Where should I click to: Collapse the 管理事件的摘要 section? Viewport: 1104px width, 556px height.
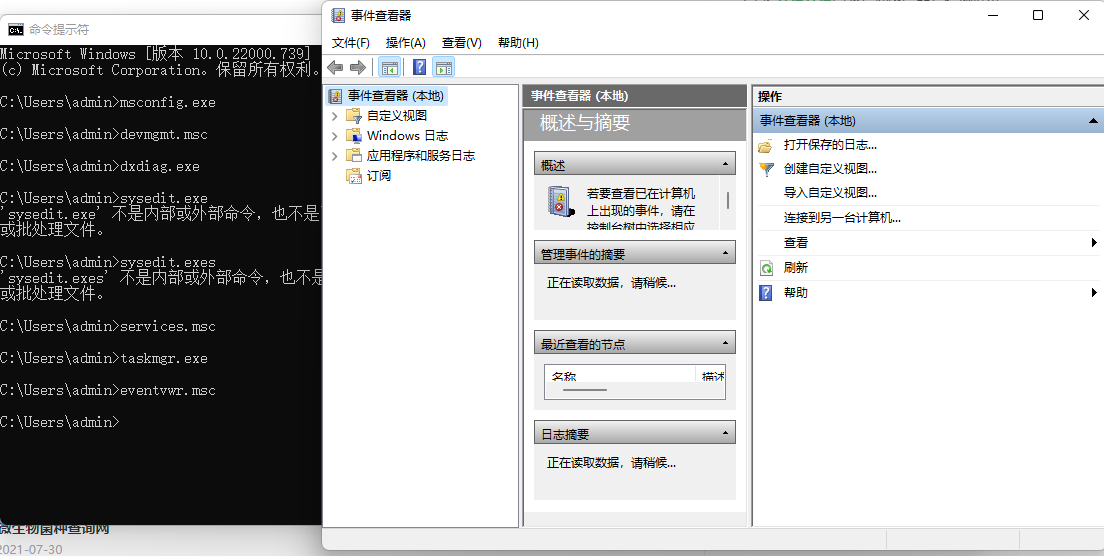725,253
